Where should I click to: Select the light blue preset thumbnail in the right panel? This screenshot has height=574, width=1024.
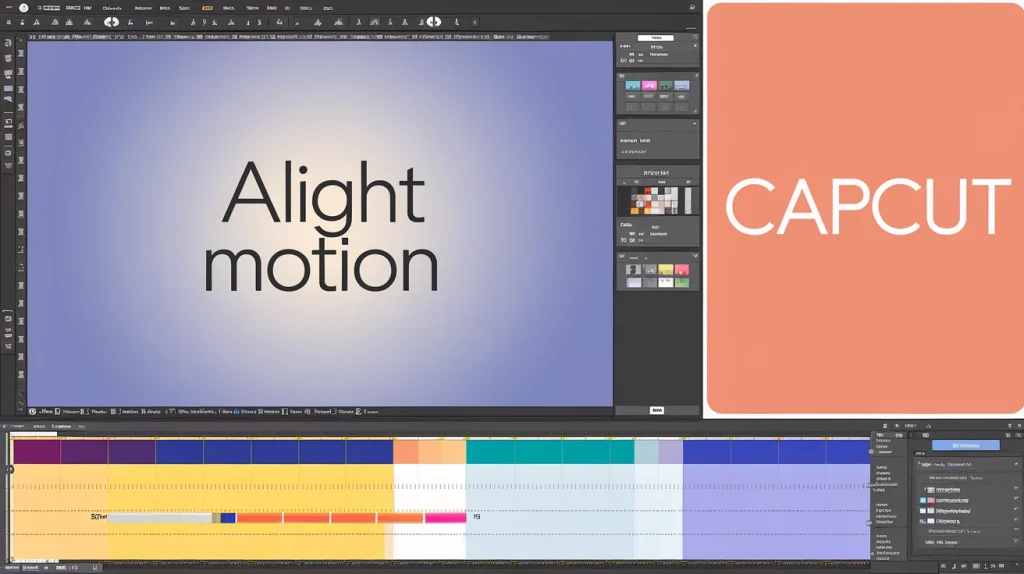pyautogui.click(x=681, y=86)
